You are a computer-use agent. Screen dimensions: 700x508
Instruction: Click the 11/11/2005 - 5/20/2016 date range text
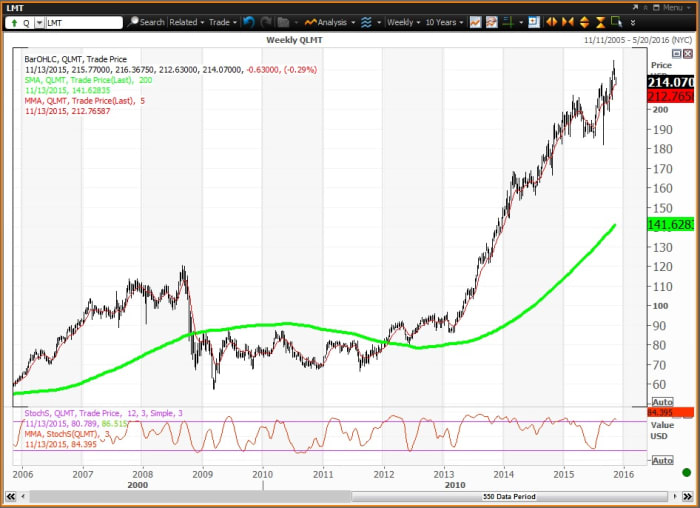(x=638, y=40)
